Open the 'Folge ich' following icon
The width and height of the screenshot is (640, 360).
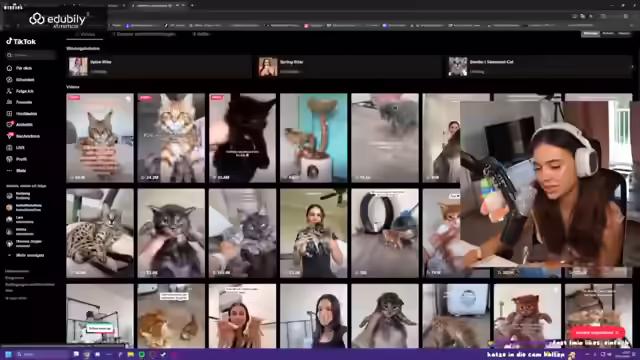[9, 91]
